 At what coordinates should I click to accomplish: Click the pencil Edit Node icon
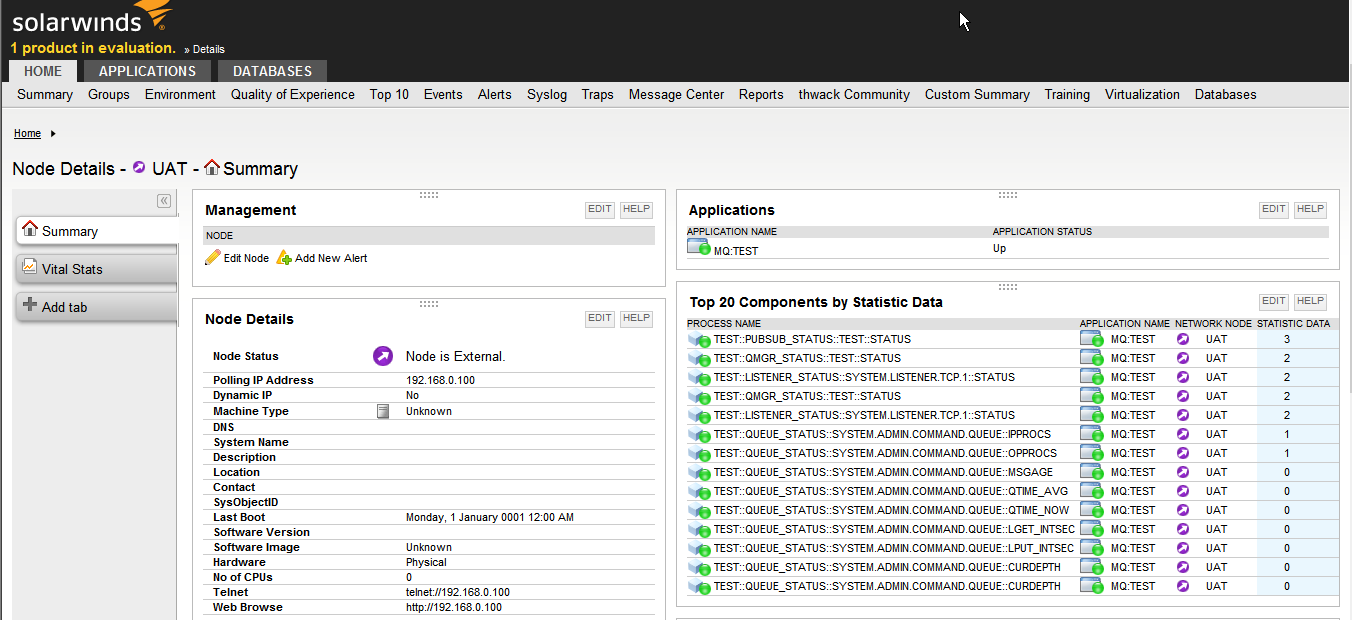213,258
